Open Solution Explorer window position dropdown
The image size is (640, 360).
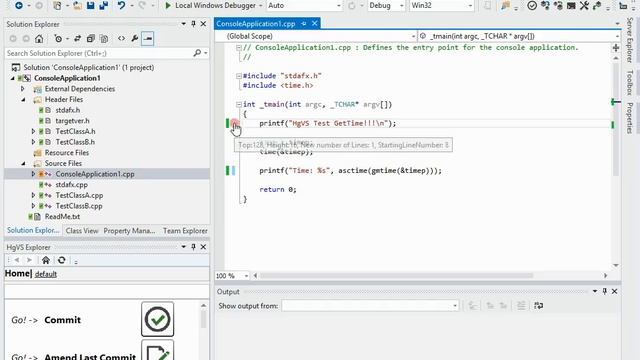(x=183, y=24)
